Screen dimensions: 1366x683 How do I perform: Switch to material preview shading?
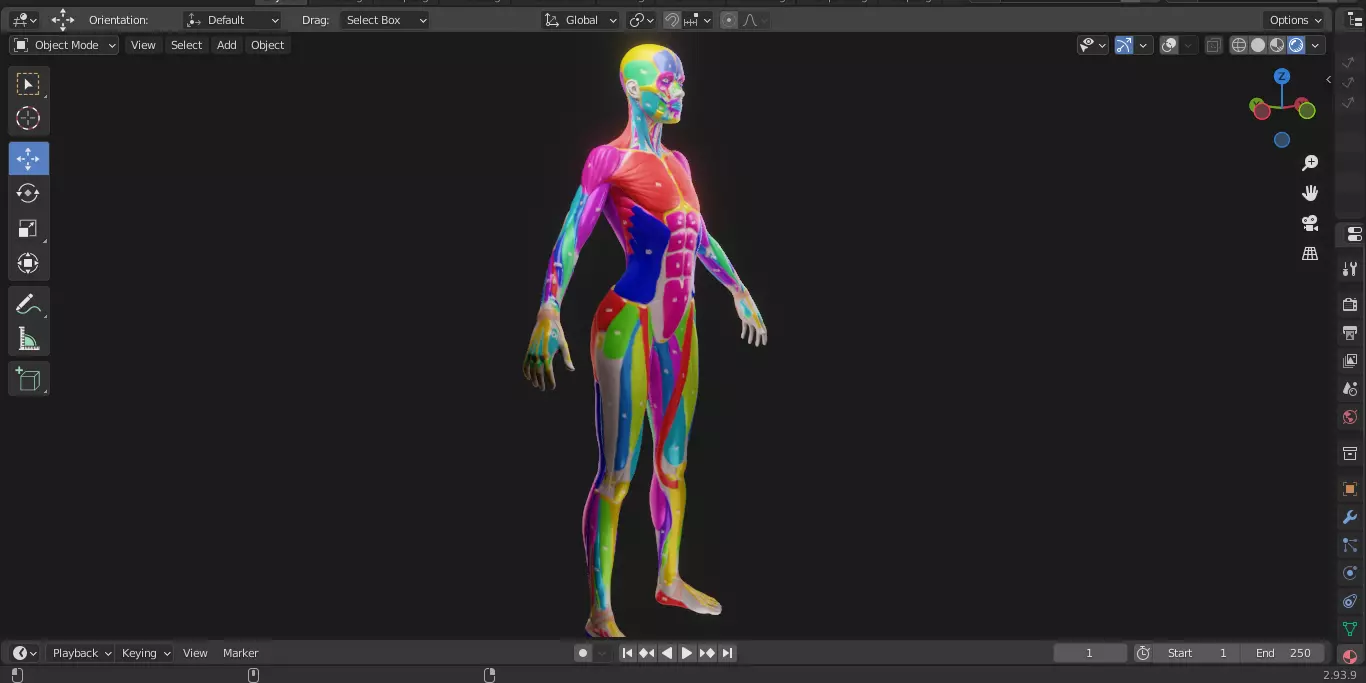pyautogui.click(x=1277, y=45)
